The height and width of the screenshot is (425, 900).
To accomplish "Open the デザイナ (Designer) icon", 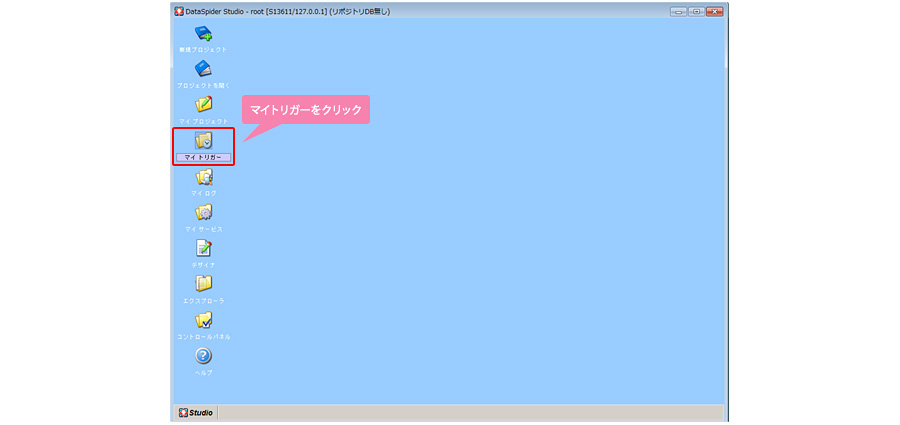I will point(203,248).
